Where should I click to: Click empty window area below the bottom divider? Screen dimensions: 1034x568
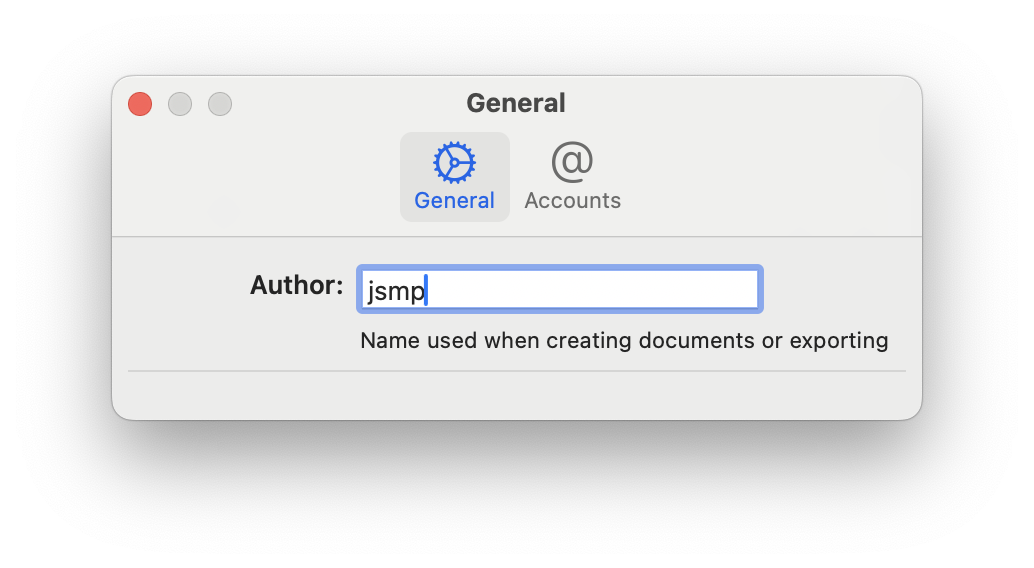click(516, 396)
